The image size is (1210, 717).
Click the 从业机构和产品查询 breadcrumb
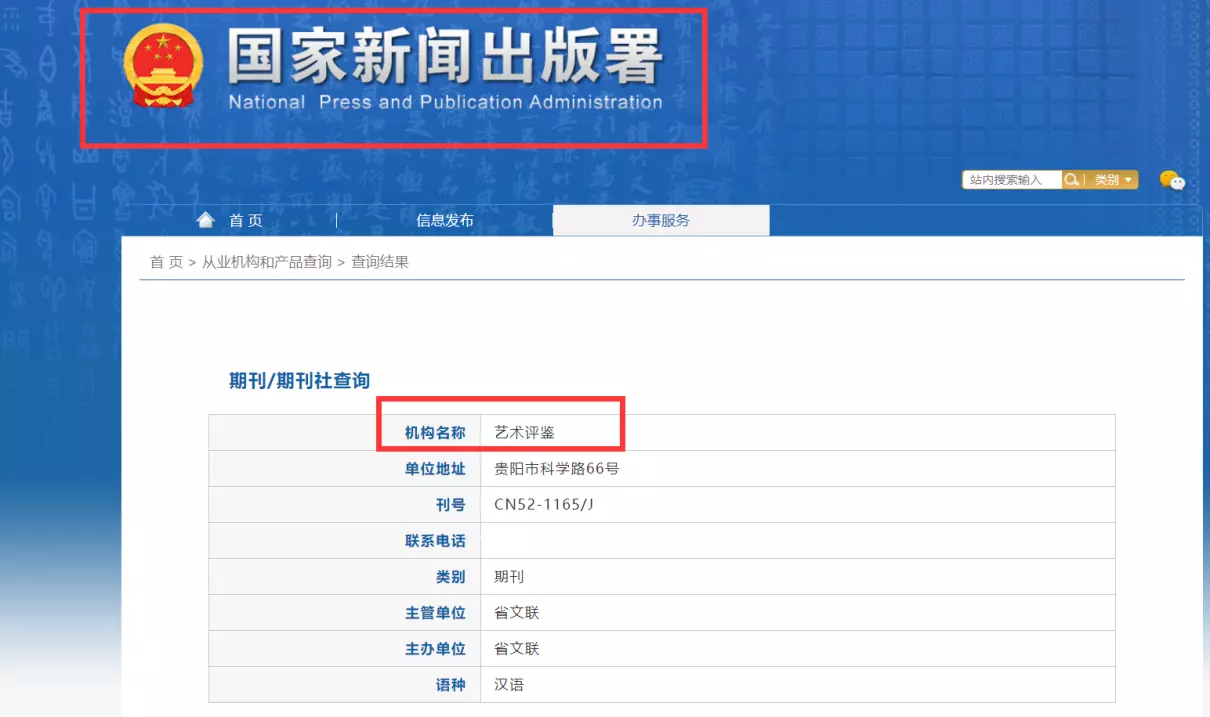click(x=267, y=262)
